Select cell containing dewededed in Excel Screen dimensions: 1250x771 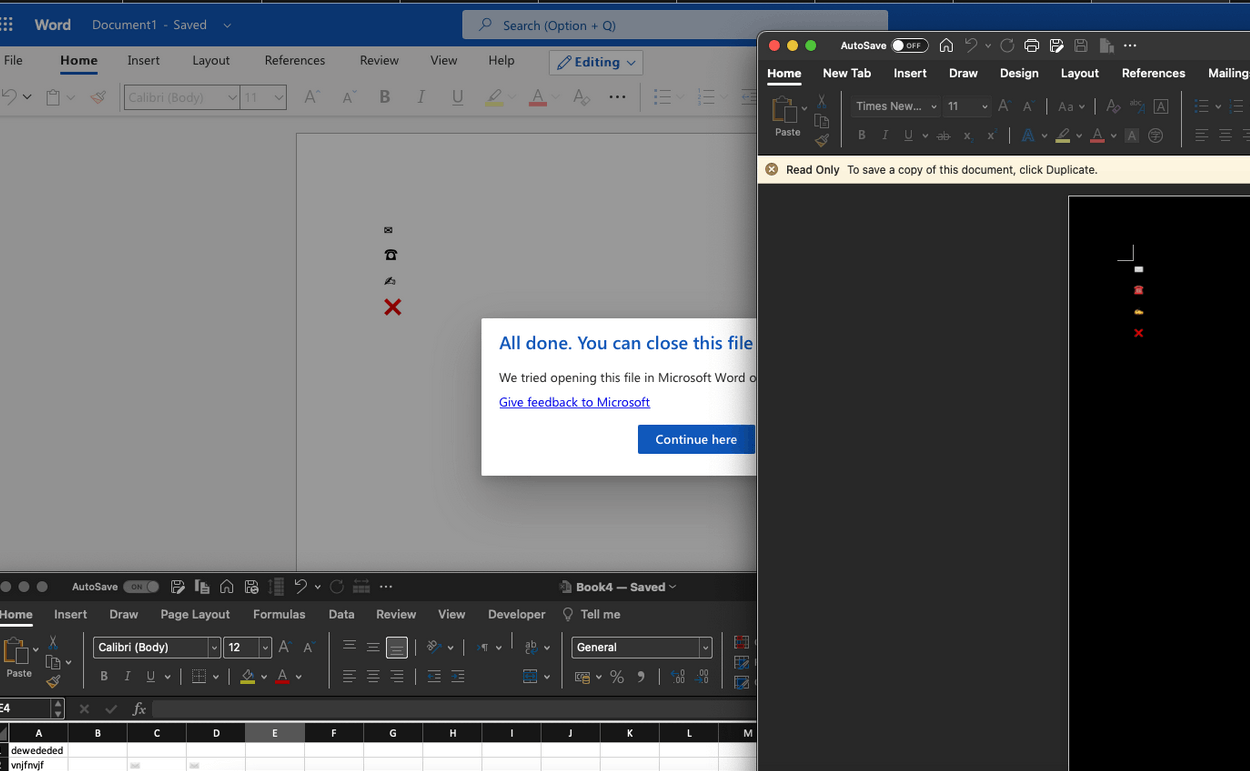click(x=38, y=750)
